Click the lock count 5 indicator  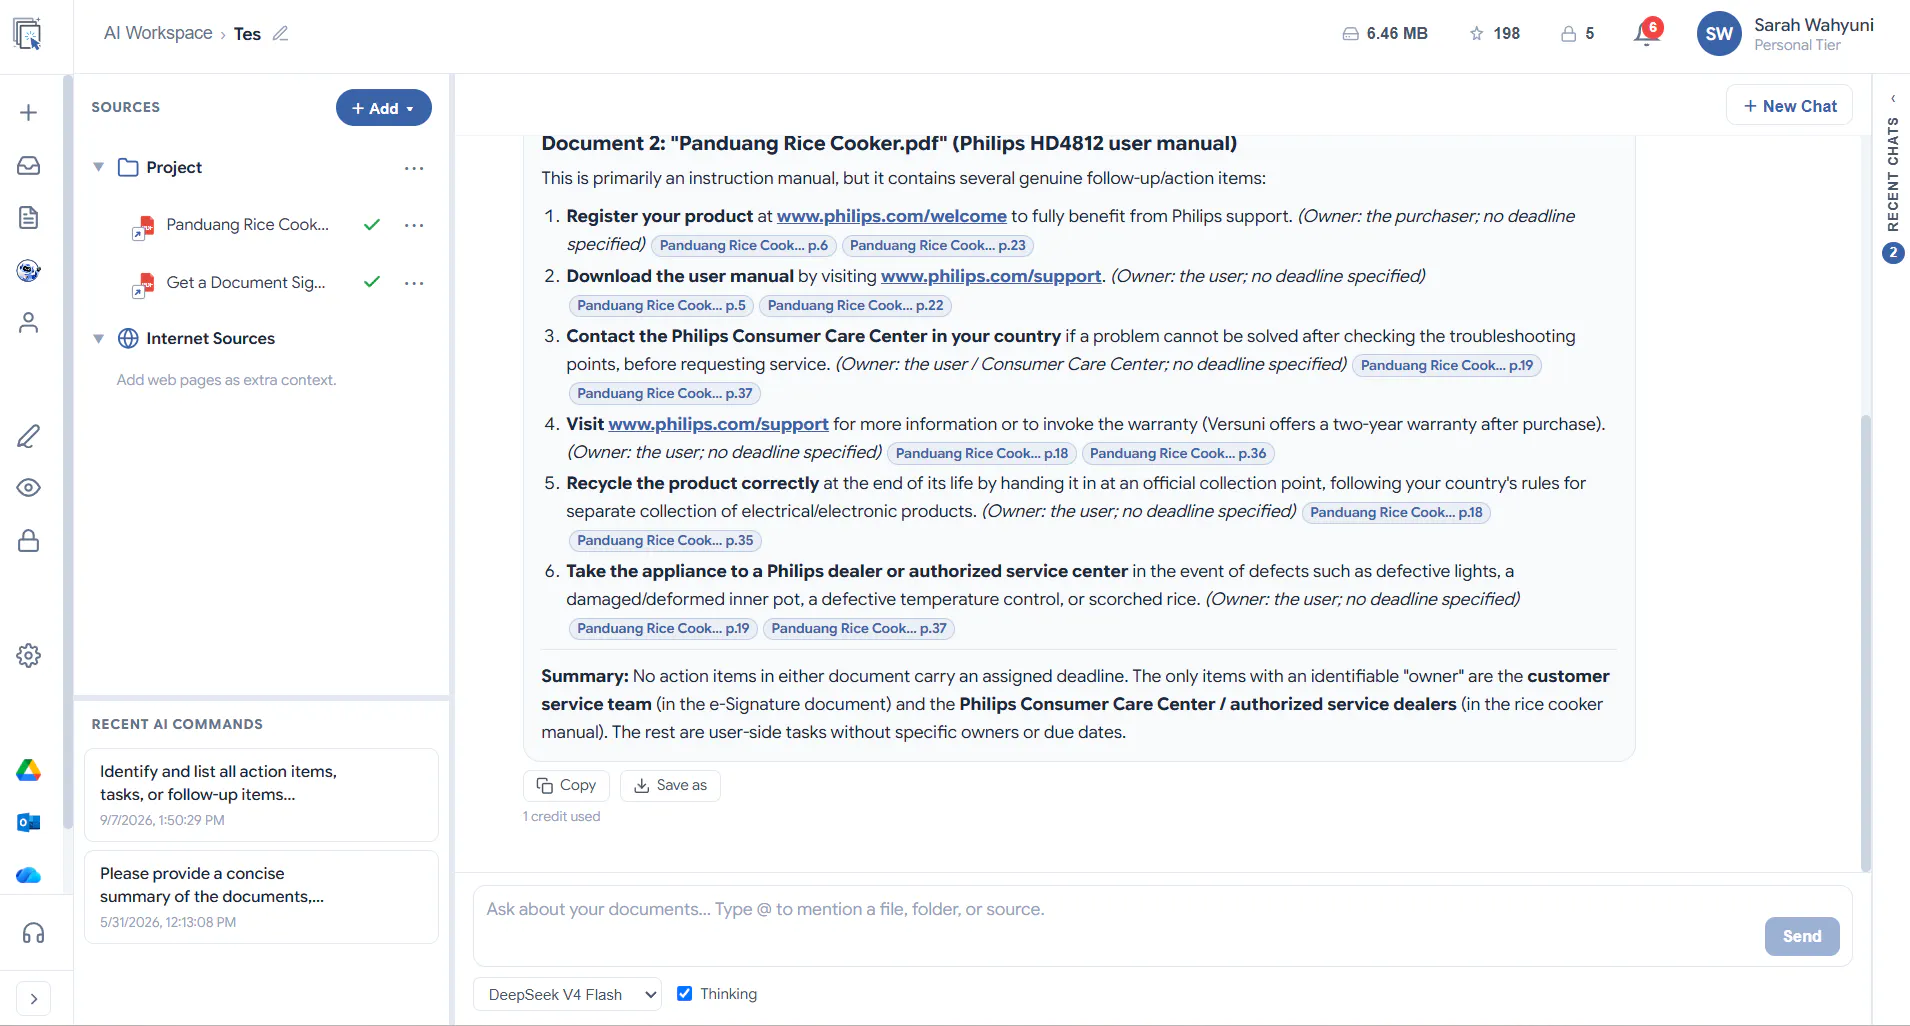pos(1577,33)
